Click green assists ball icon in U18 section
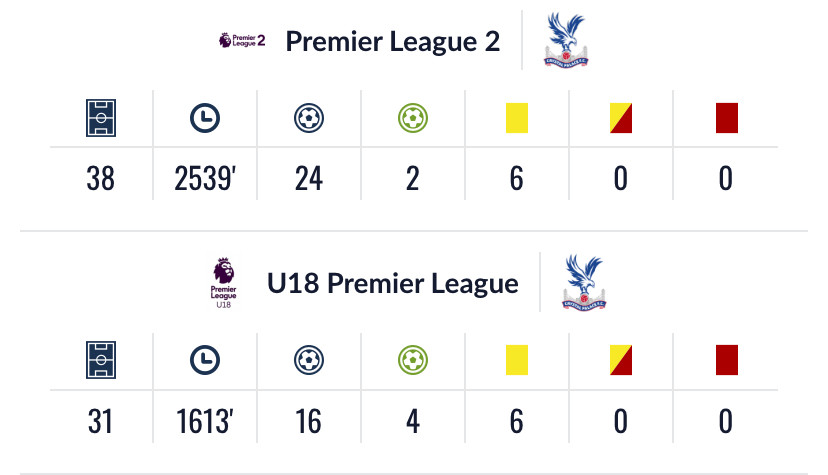Screen dimensions: 828x475 412,360
